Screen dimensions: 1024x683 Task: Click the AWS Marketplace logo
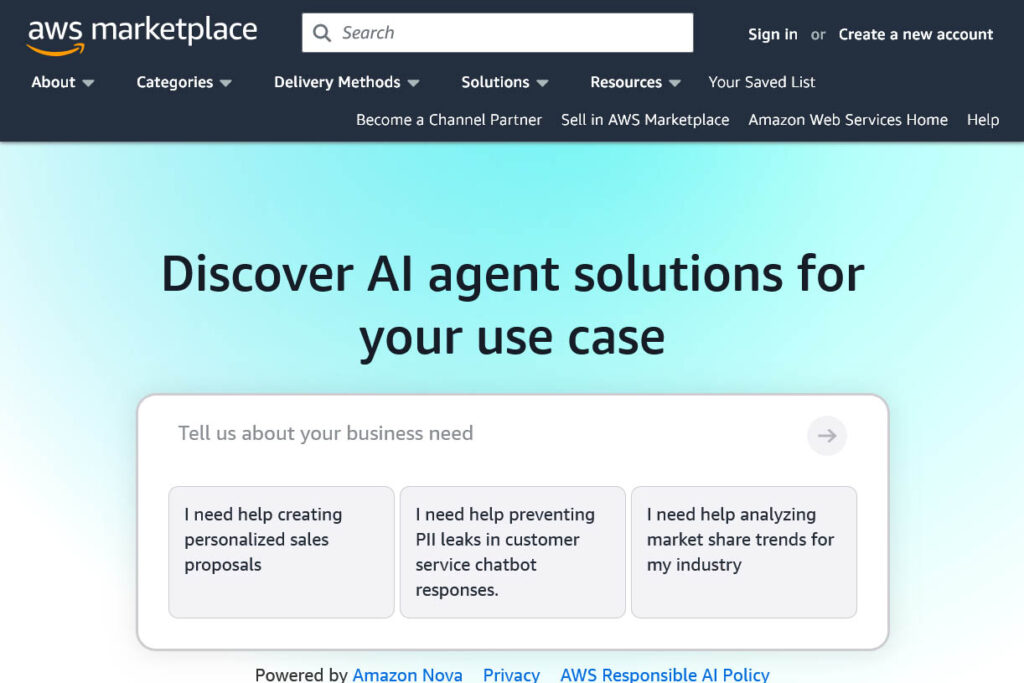(x=140, y=31)
